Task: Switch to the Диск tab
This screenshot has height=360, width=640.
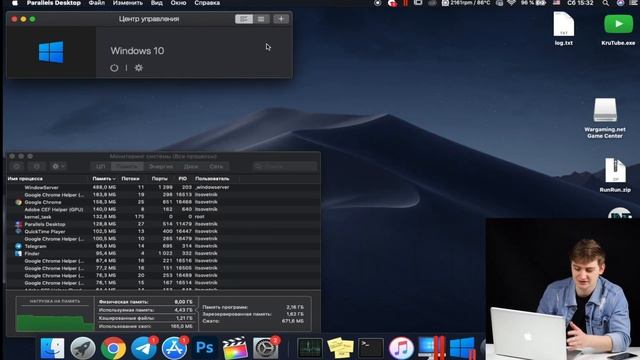Action: pyautogui.click(x=191, y=166)
